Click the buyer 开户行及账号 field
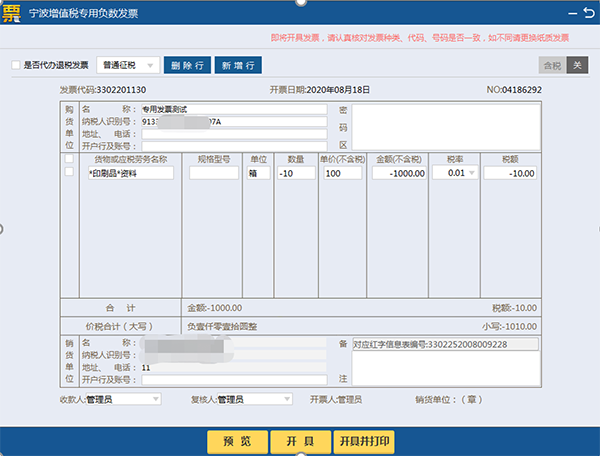This screenshot has width=600, height=456. coord(234,145)
